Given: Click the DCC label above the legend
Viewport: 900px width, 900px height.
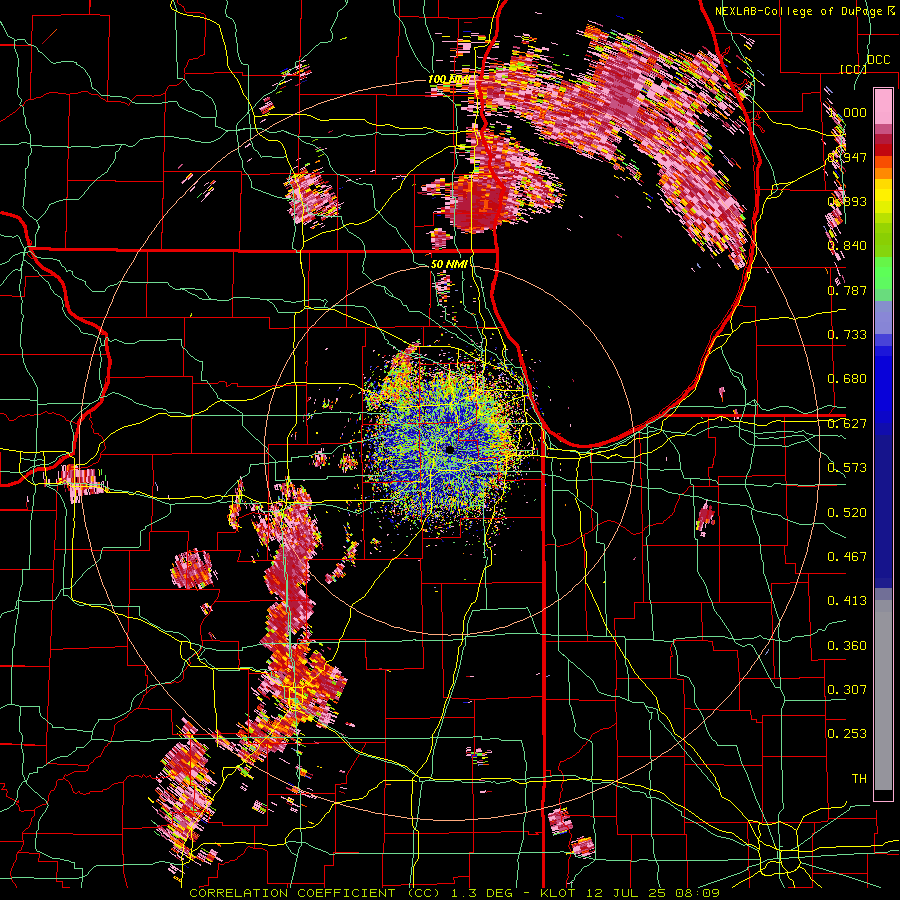Looking at the screenshot, I should 878,60.
